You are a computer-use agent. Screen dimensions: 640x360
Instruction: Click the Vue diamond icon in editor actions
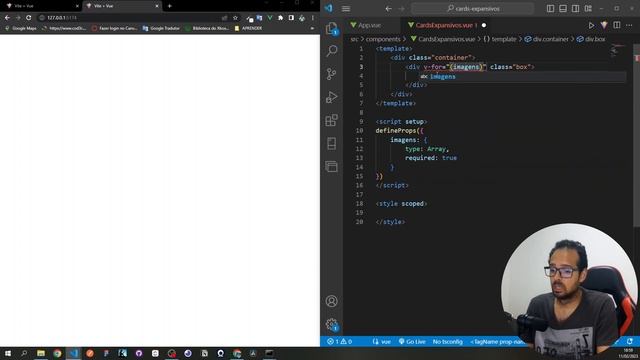coord(604,25)
